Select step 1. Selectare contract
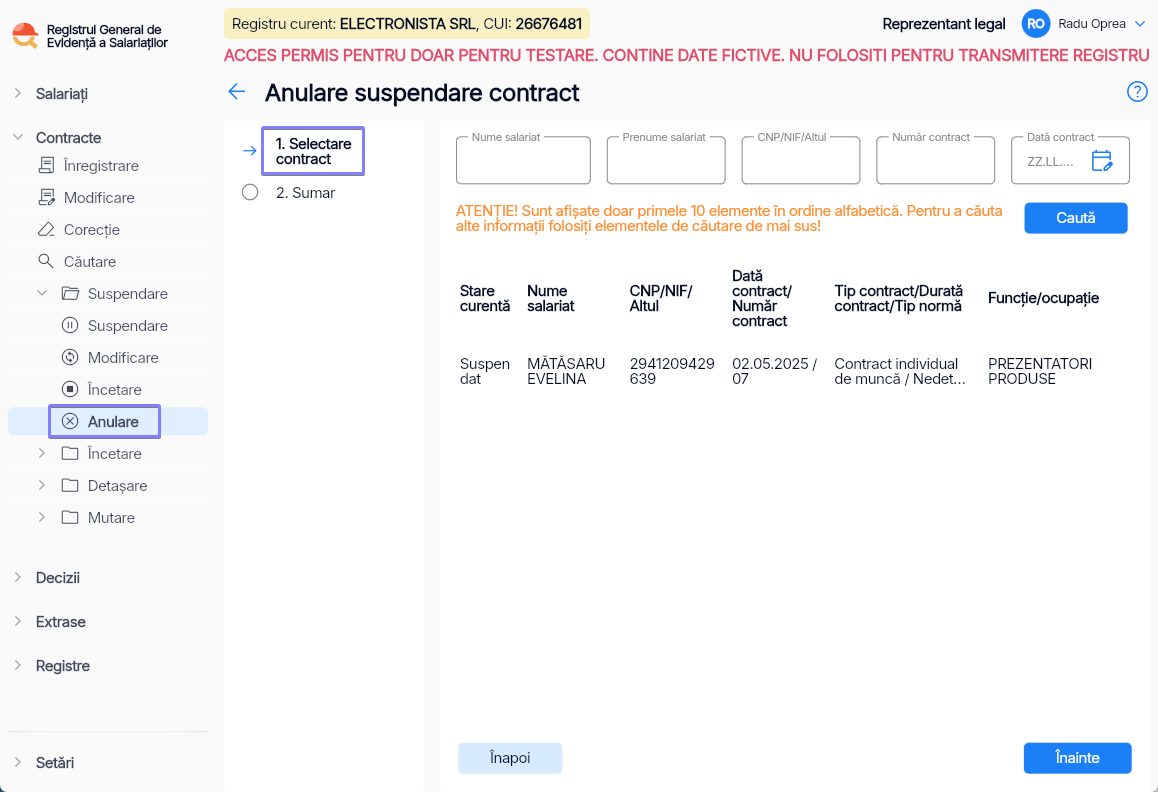This screenshot has height=792, width=1158. click(x=313, y=151)
